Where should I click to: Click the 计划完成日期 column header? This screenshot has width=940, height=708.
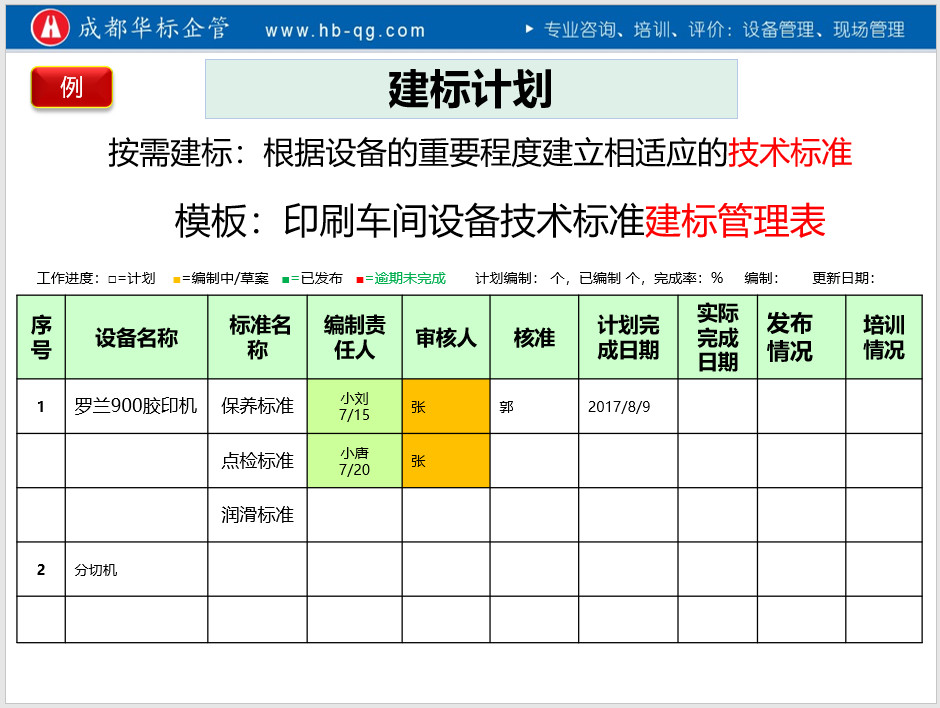pyautogui.click(x=628, y=338)
